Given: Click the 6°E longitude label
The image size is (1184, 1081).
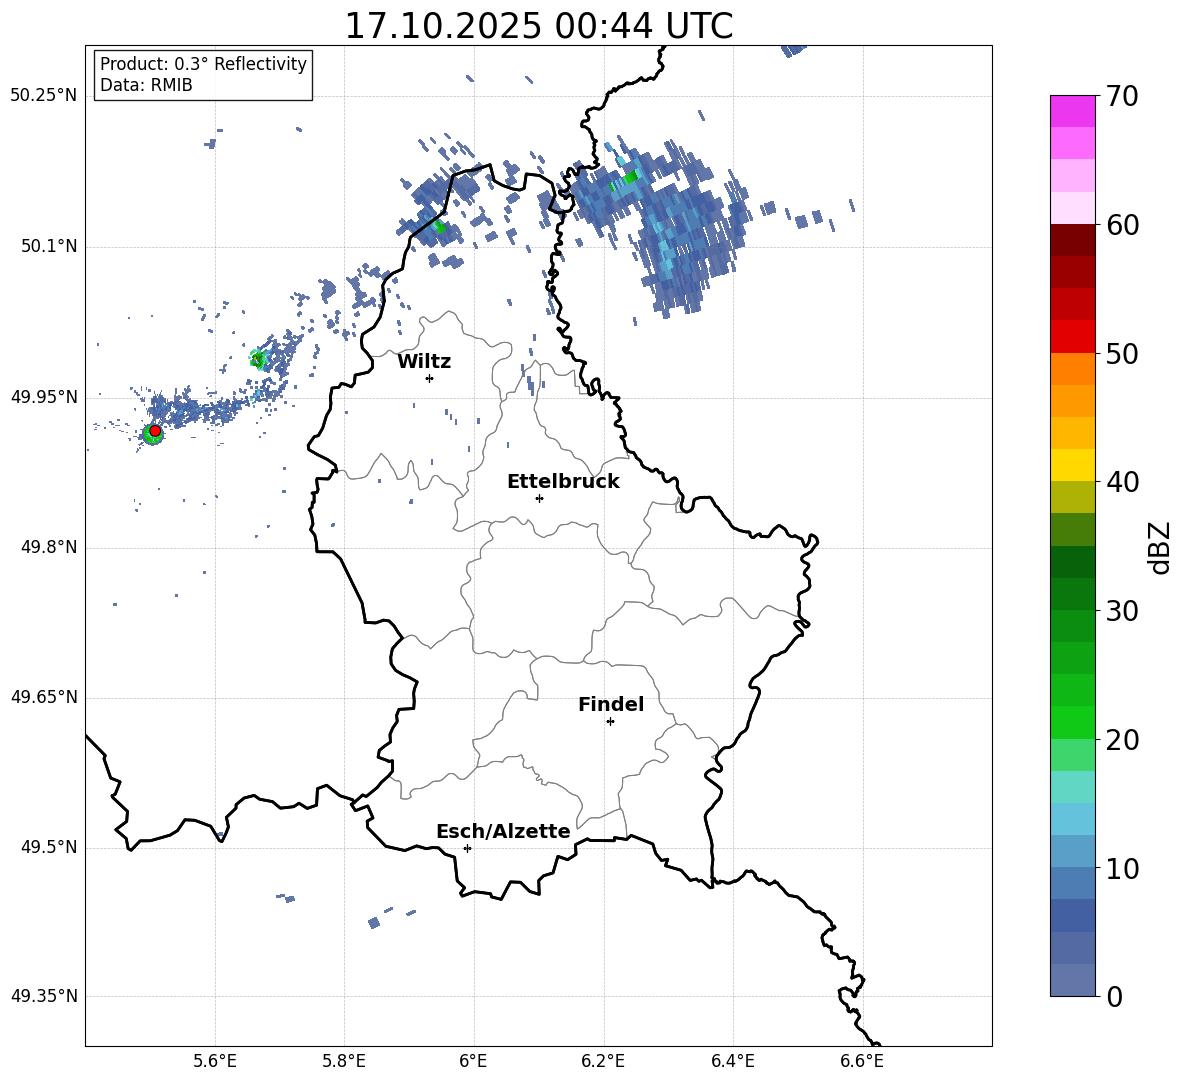Looking at the screenshot, I should [473, 1062].
